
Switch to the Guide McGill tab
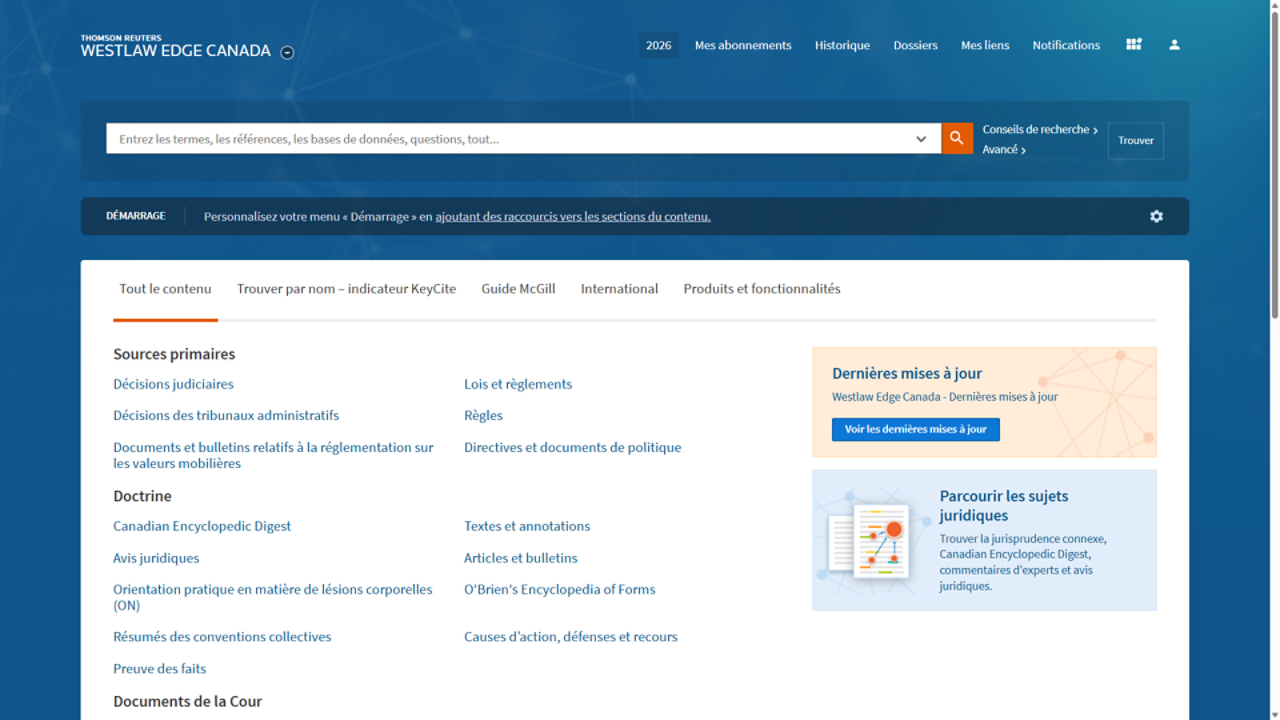[x=518, y=289]
